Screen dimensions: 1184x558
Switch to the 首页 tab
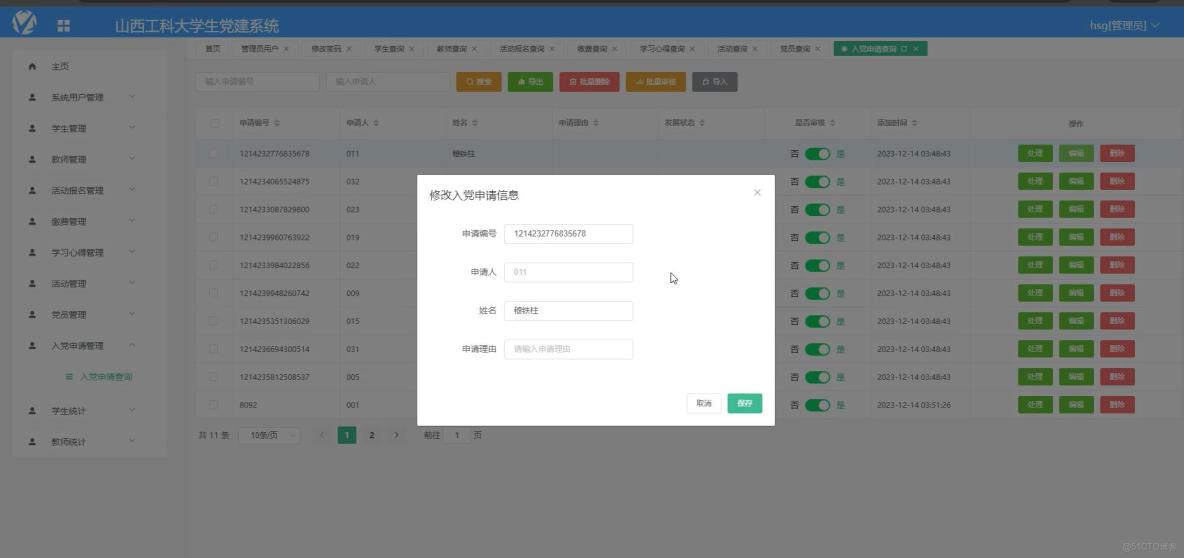point(214,48)
